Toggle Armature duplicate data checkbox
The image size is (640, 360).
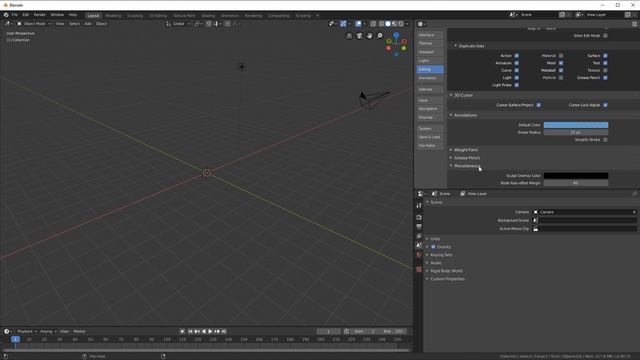517,63
